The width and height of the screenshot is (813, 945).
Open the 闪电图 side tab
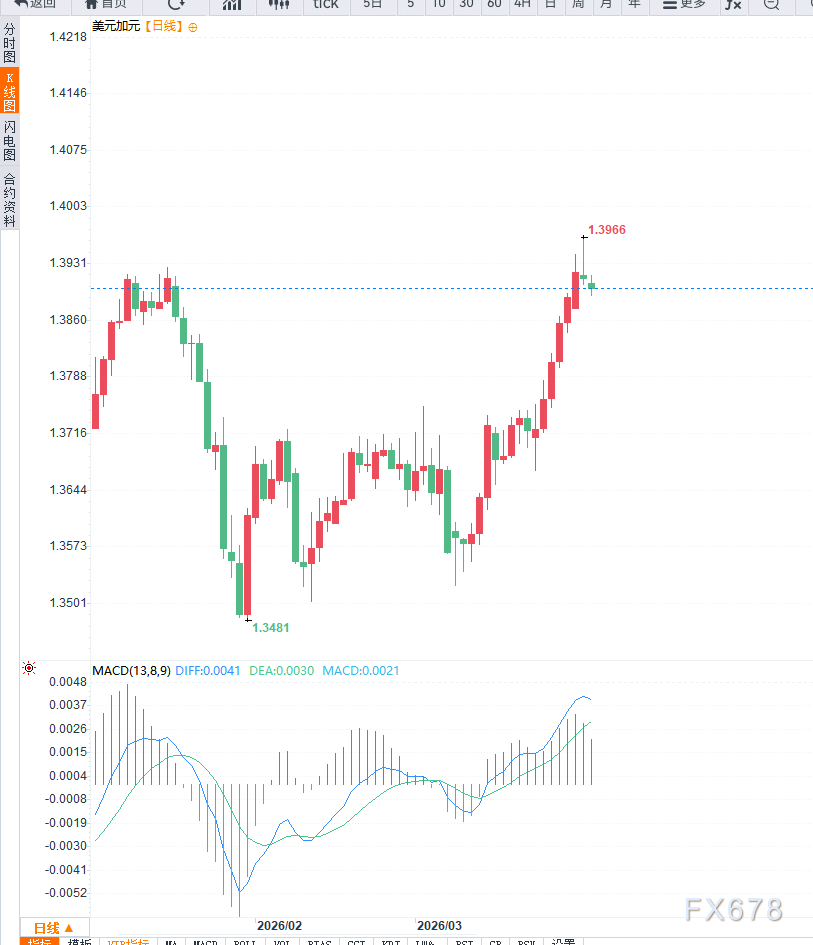[x=9, y=141]
